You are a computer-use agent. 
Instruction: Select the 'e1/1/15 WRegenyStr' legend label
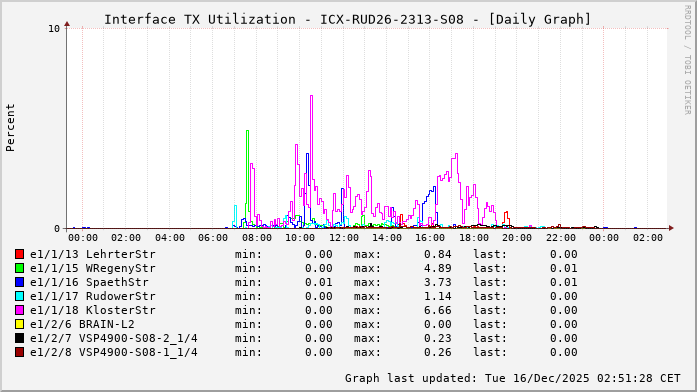point(92,268)
